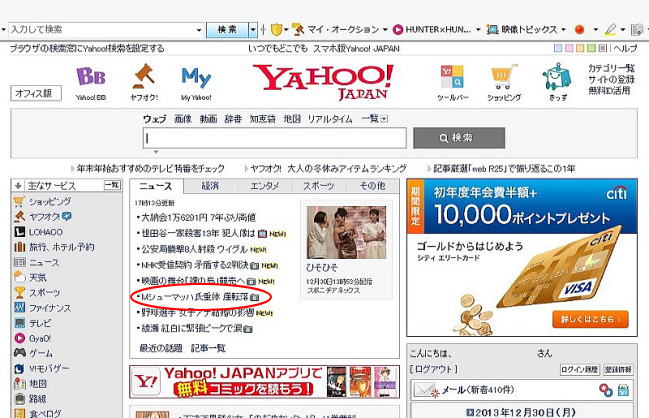Click the main Yahoo search input field

pos(275,138)
